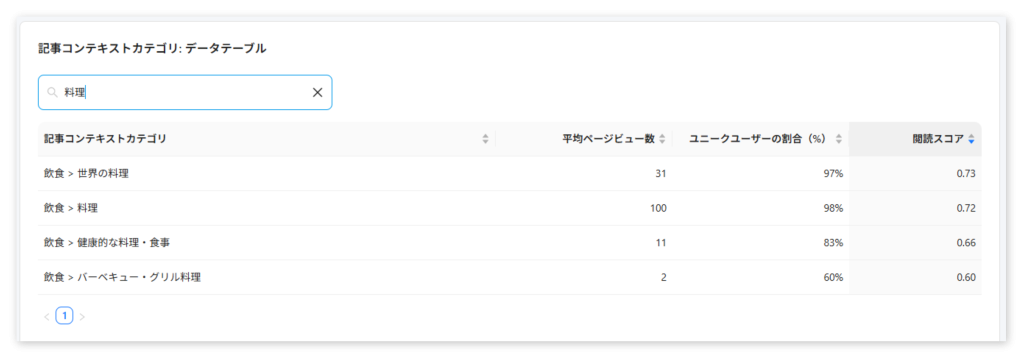Image resolution: width=1024 pixels, height=360 pixels.
Task: Click into the 料理 search field
Action: click(x=185, y=93)
